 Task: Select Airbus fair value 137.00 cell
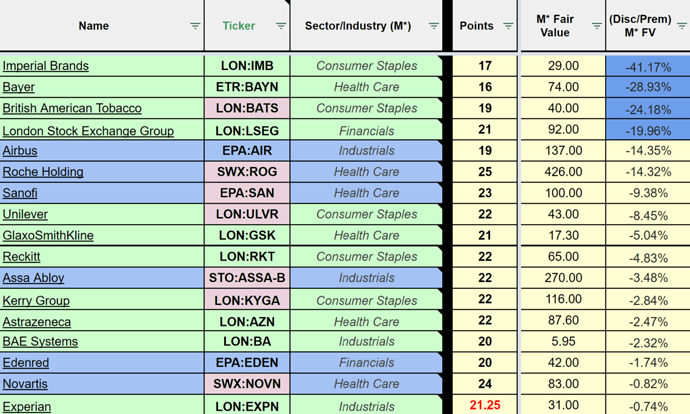pos(563,151)
